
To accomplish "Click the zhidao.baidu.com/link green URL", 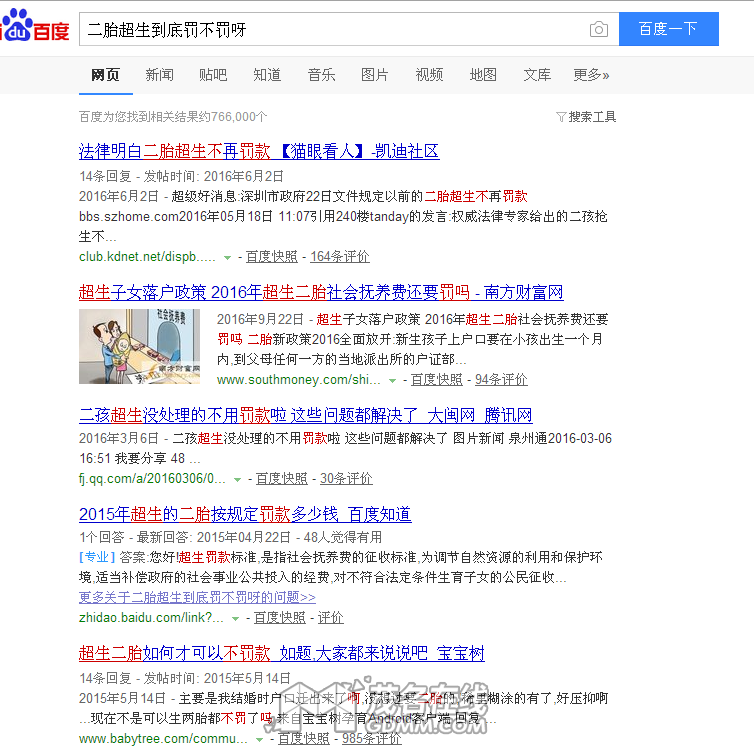I will (x=151, y=618).
